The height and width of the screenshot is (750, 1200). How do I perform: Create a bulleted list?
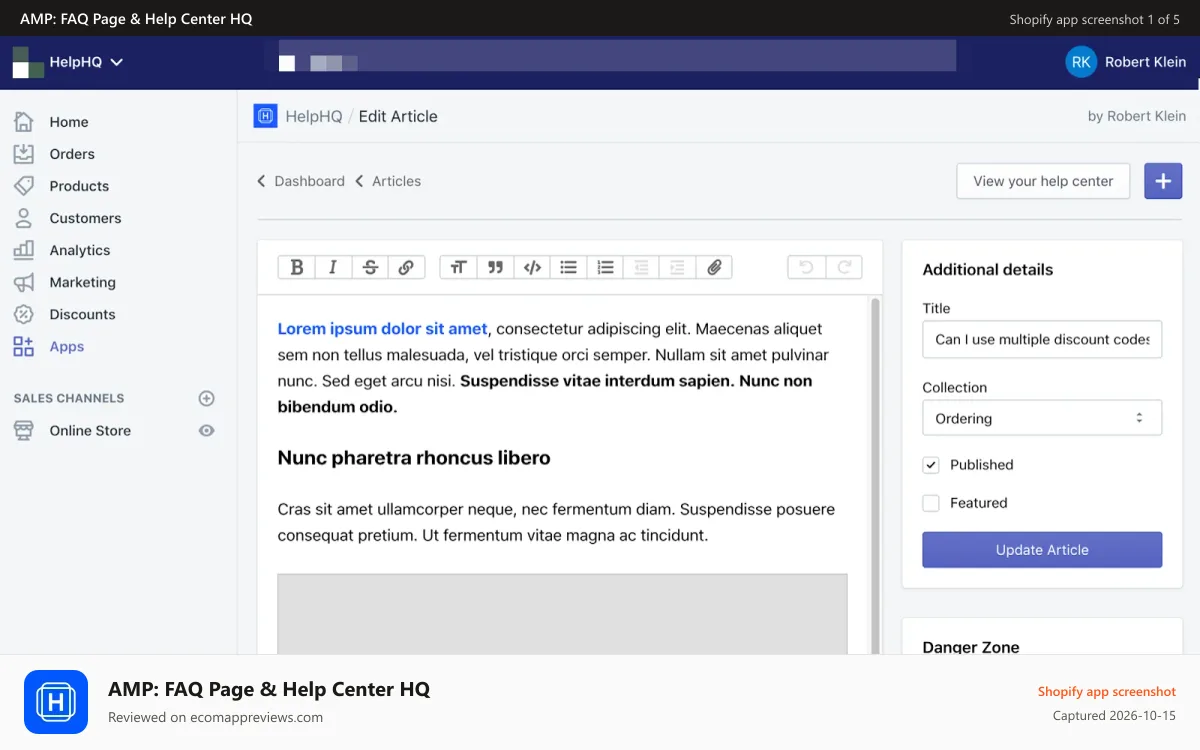click(x=568, y=267)
